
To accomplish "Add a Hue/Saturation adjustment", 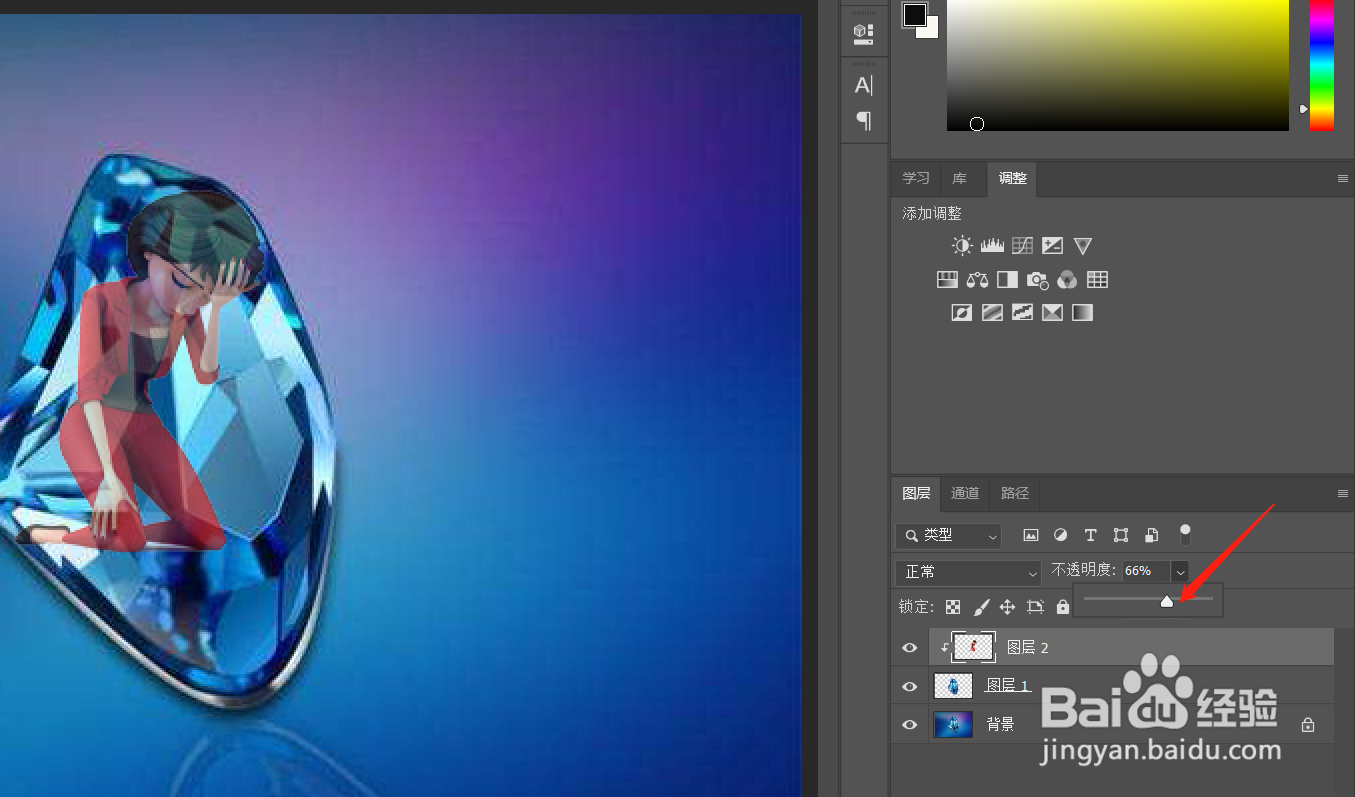I will point(947,279).
